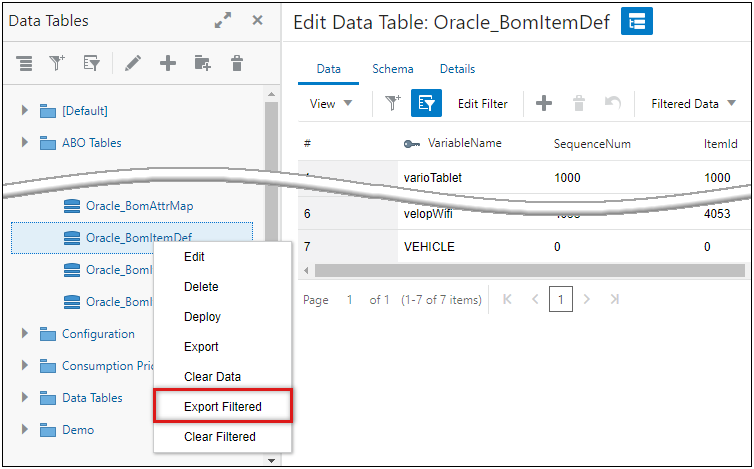
Task: Open the View dropdown
Action: click(x=331, y=103)
